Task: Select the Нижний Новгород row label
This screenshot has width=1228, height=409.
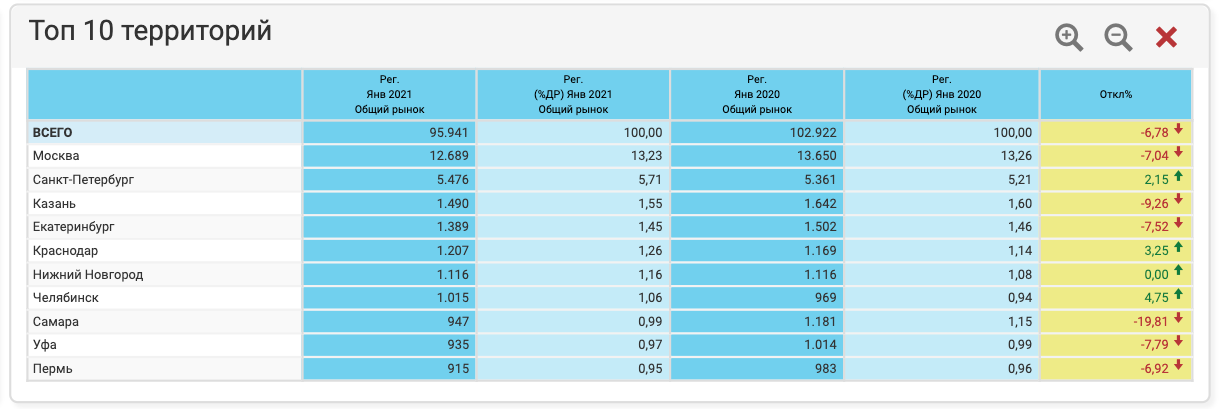Action: click(87, 274)
